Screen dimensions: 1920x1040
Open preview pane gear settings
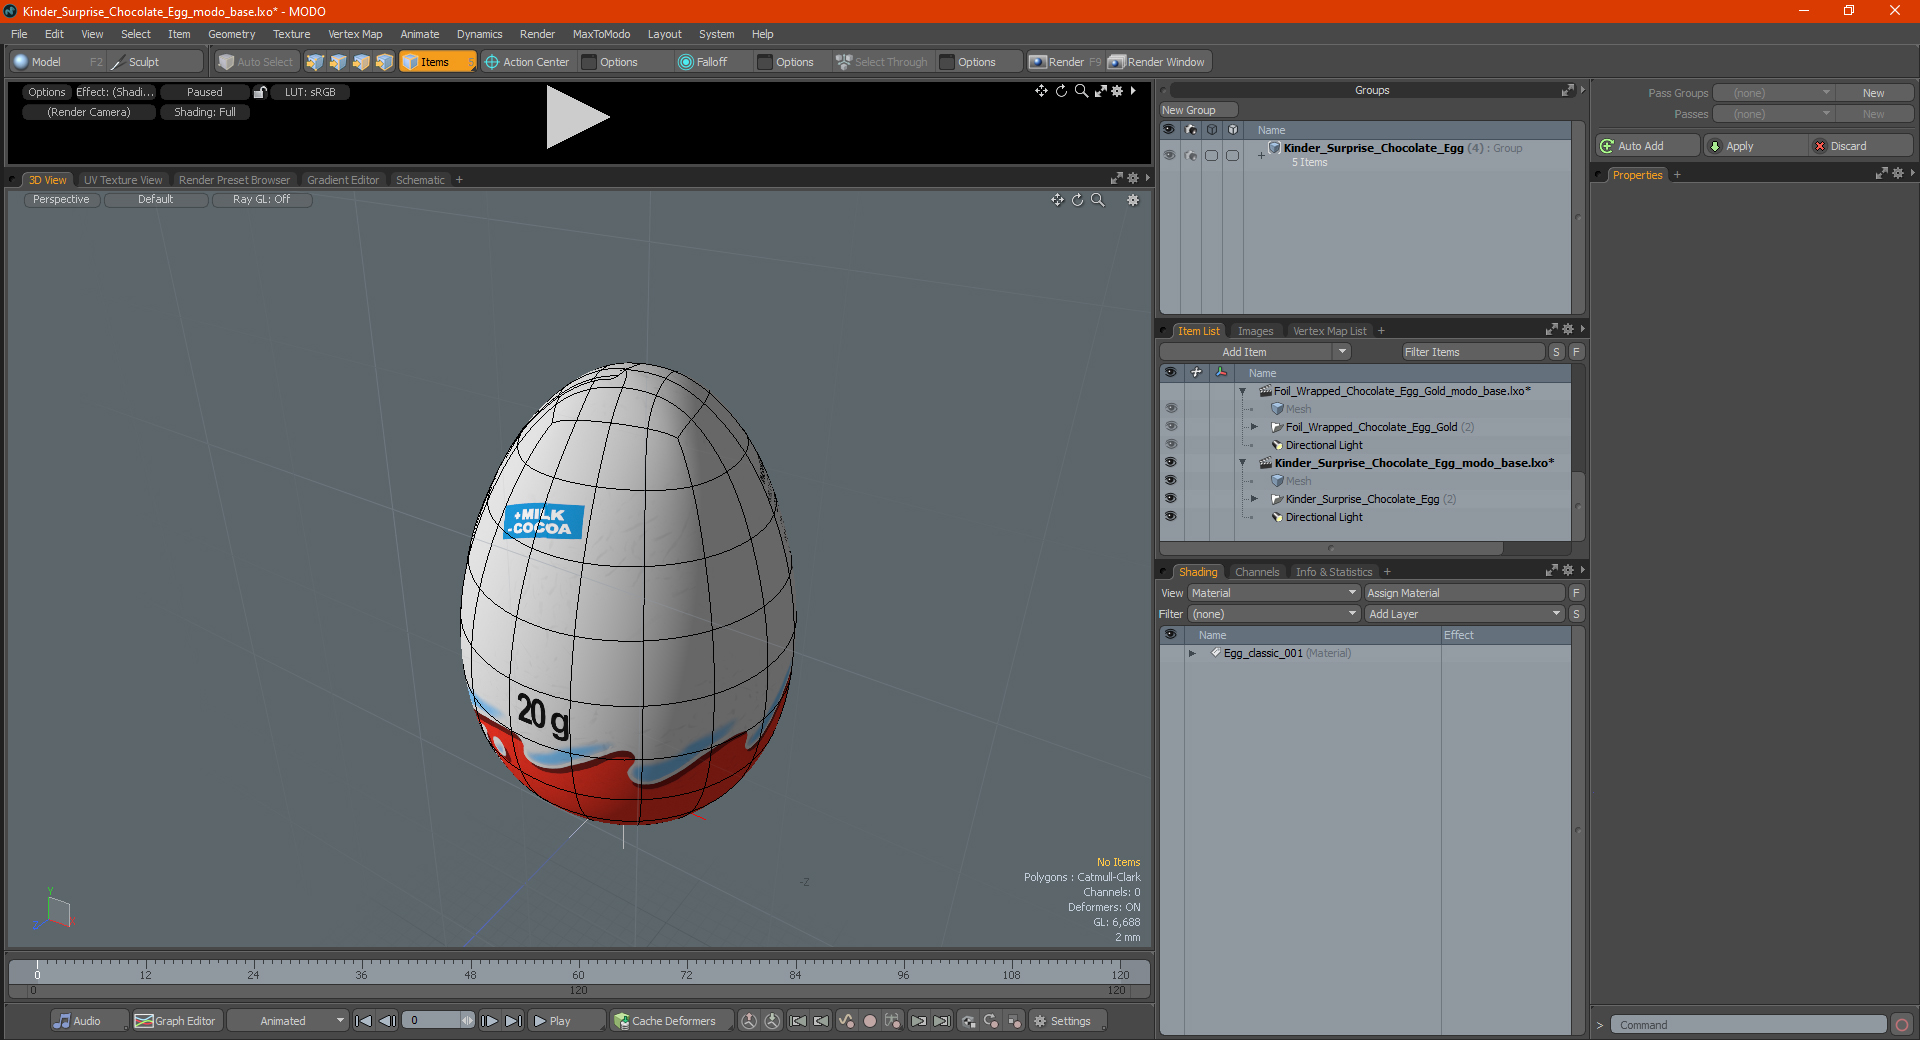pos(1118,91)
